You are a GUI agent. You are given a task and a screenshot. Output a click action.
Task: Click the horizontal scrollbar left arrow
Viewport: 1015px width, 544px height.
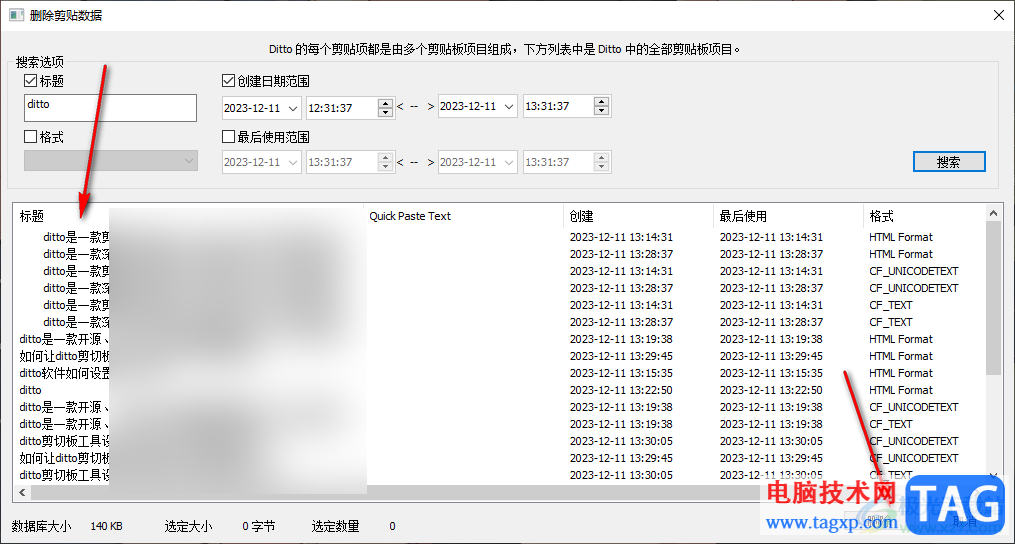(x=21, y=493)
